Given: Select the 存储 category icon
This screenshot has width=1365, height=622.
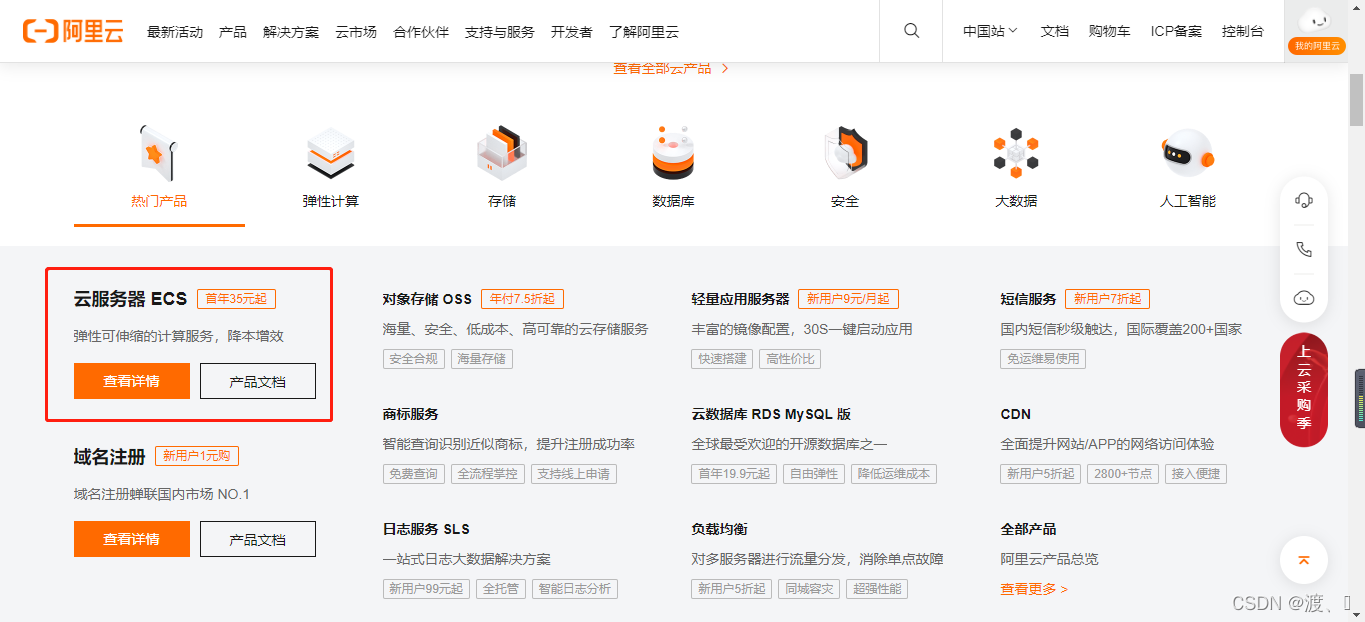Looking at the screenshot, I should 502,153.
